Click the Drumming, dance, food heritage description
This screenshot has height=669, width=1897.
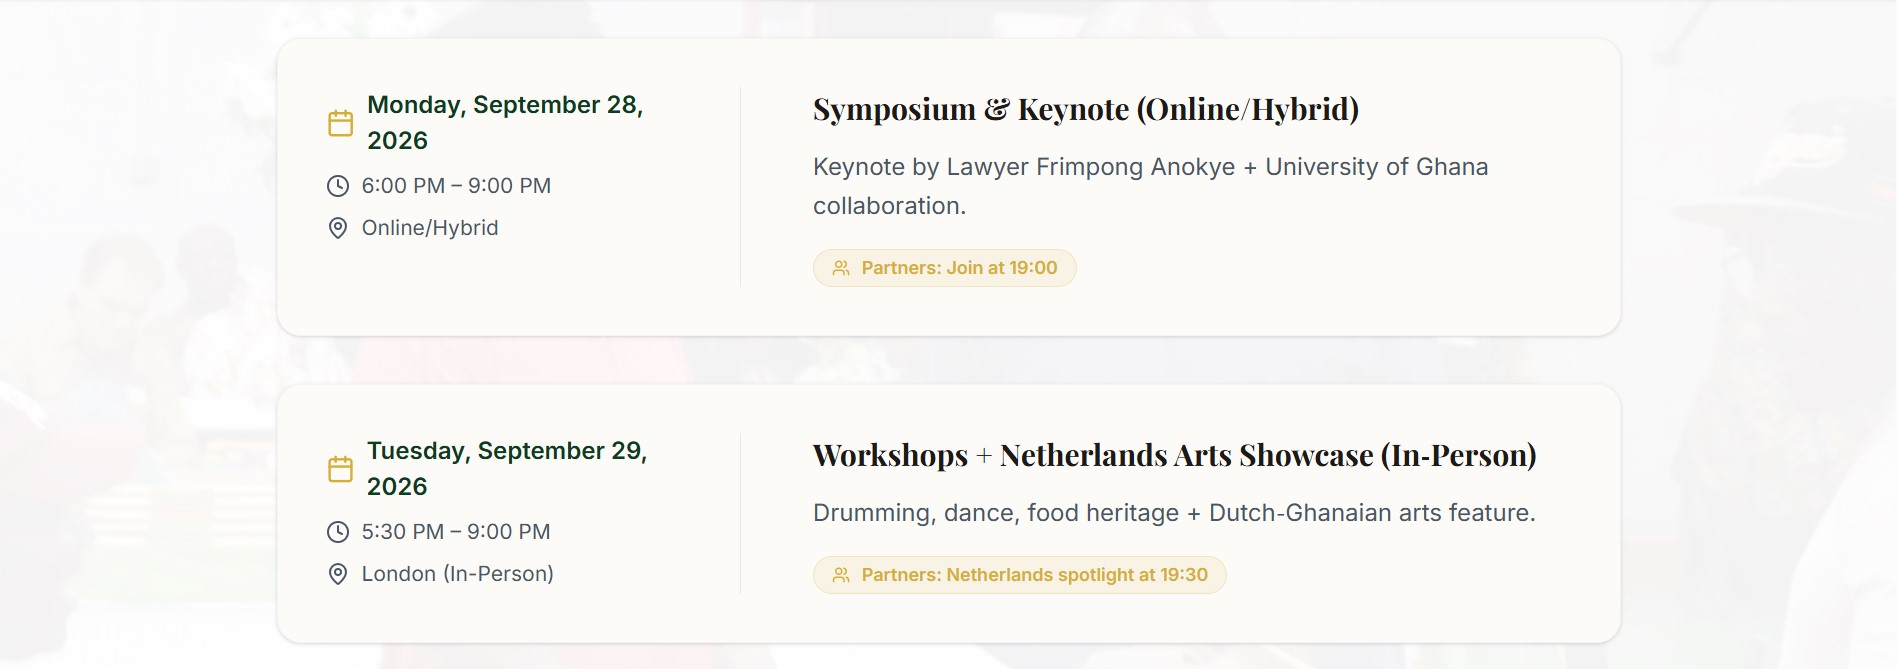coord(1174,513)
